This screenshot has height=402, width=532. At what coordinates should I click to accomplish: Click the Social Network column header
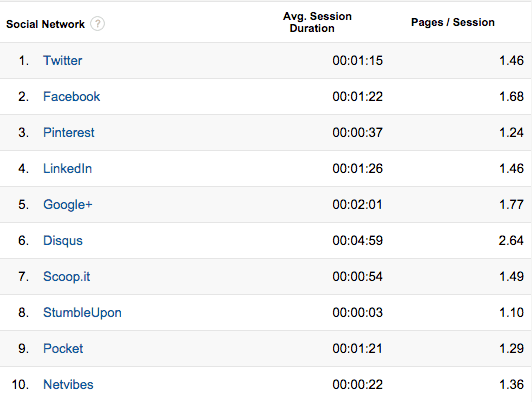pos(45,24)
